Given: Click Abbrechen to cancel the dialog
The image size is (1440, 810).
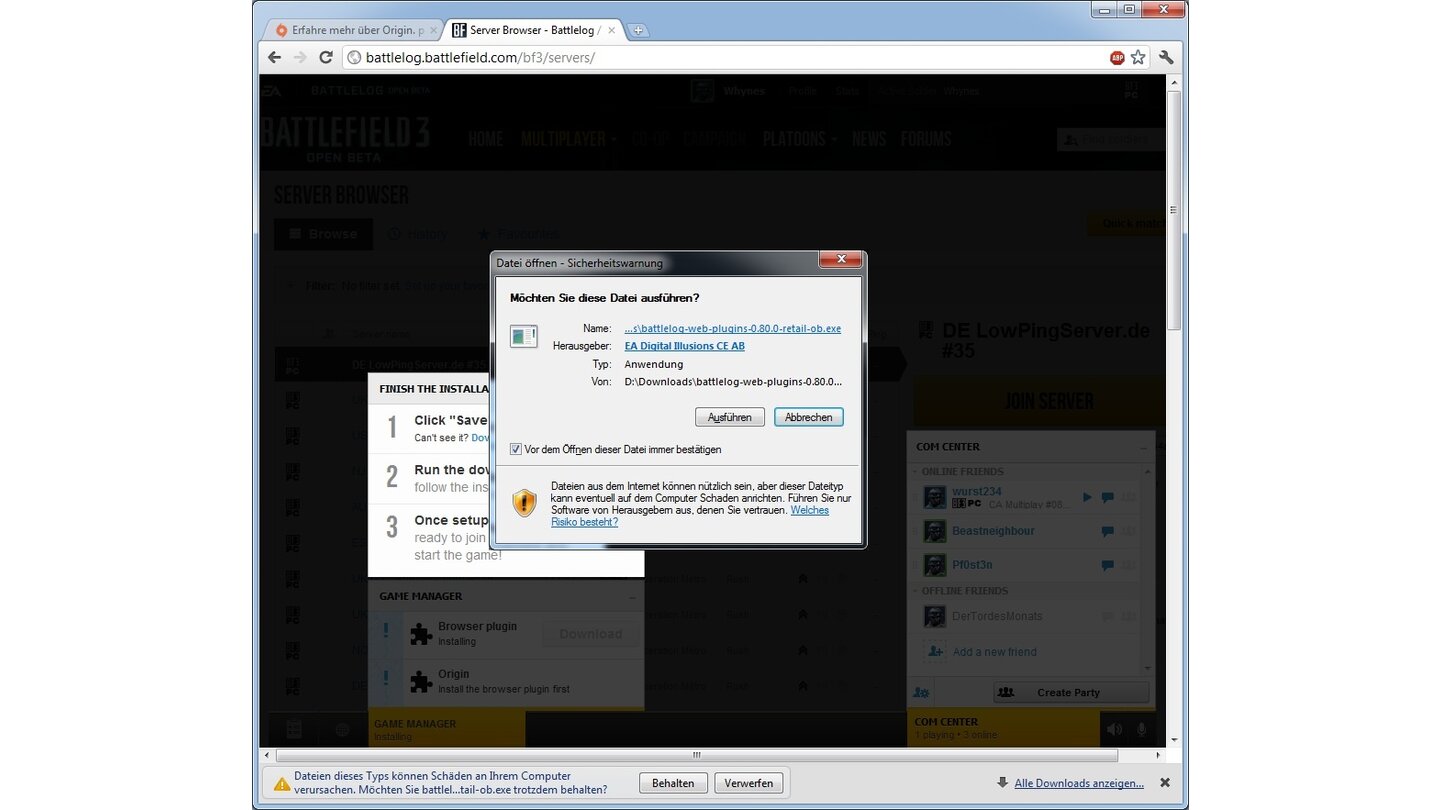Looking at the screenshot, I should click(808, 417).
